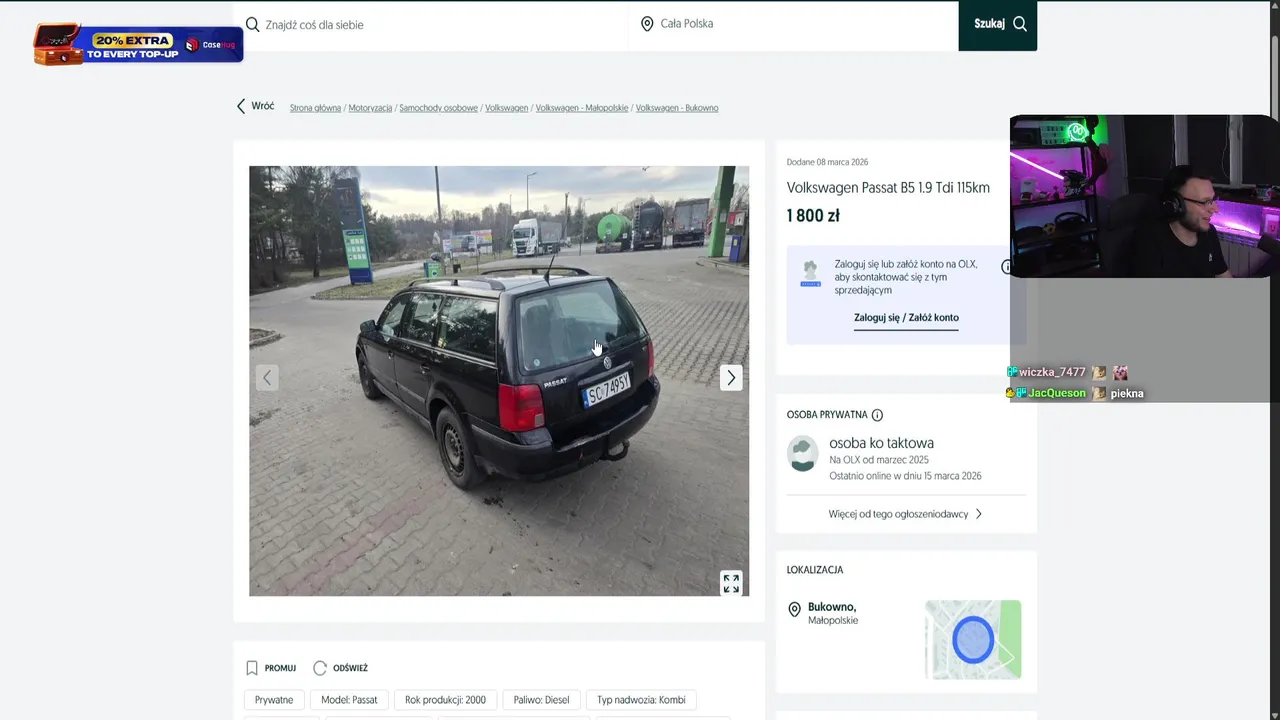Open the 'Samochody osobowe' breadcrumb link
This screenshot has height=720, width=1280.
(438, 108)
